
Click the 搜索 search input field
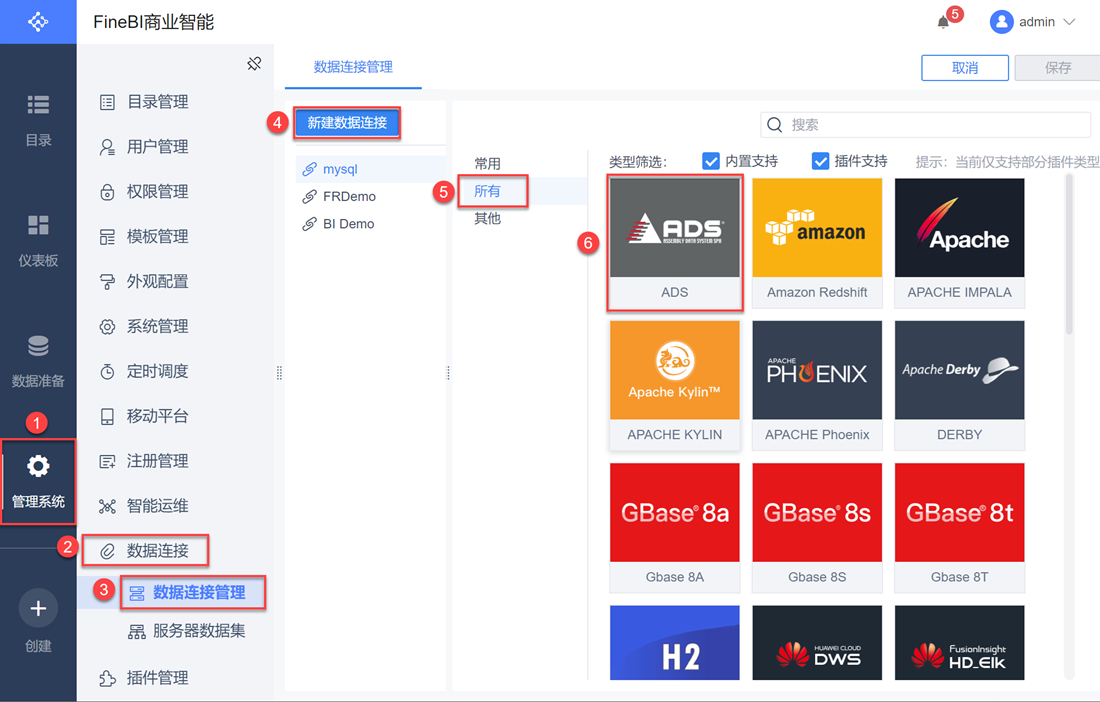tap(925, 125)
